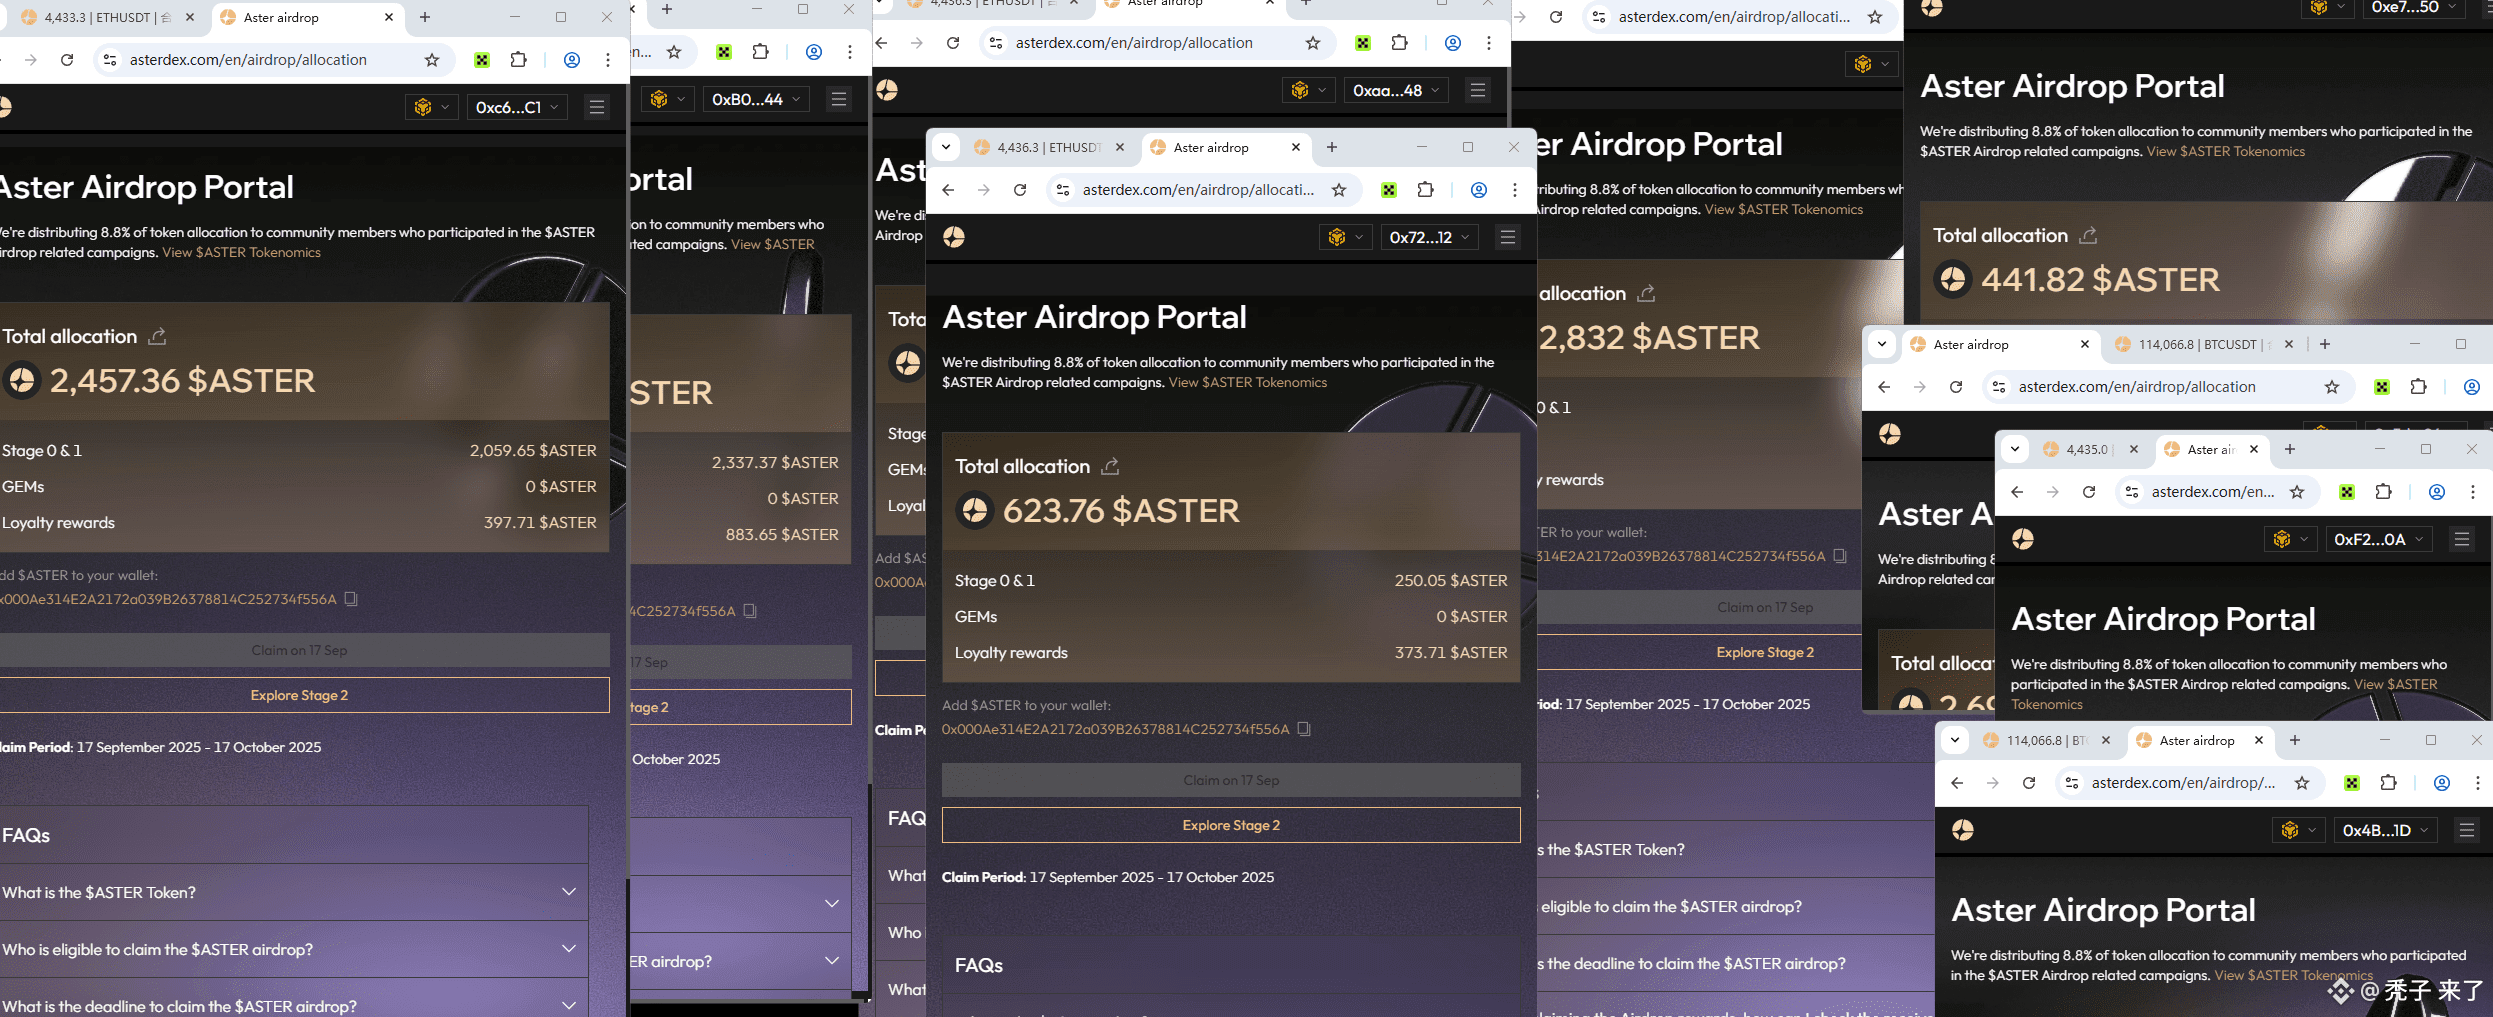Click the Explore Stage 2 button
The image size is (2493, 1017).
[1230, 825]
